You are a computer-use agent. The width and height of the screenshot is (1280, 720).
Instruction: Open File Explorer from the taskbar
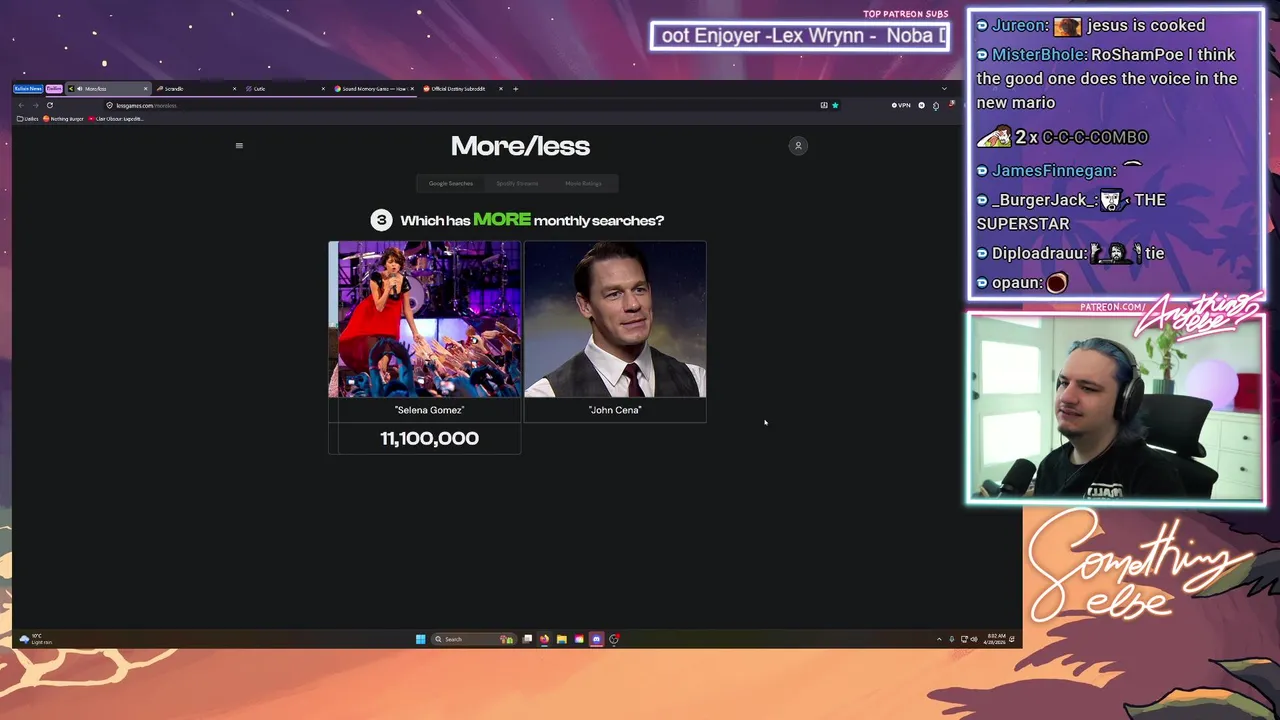click(x=561, y=639)
